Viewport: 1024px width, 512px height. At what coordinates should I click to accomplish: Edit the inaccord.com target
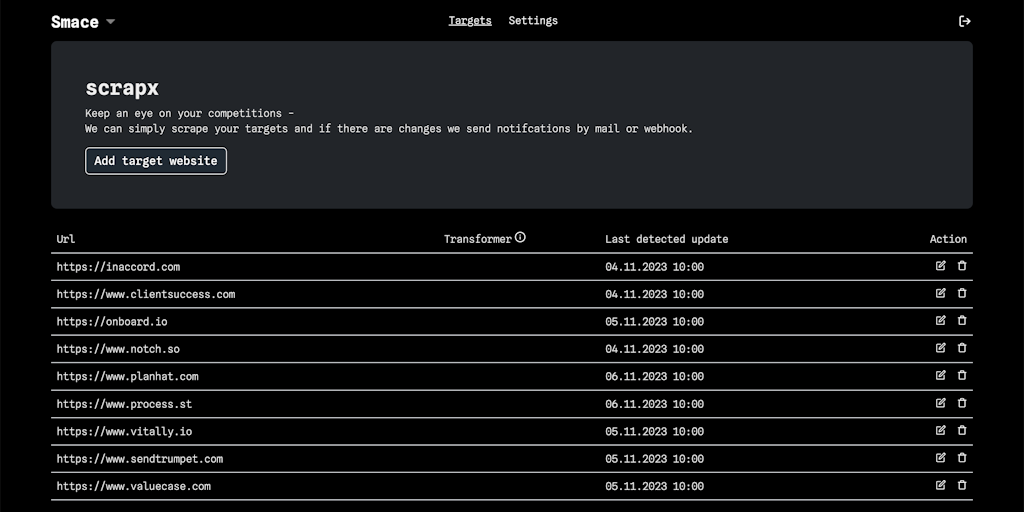click(940, 266)
